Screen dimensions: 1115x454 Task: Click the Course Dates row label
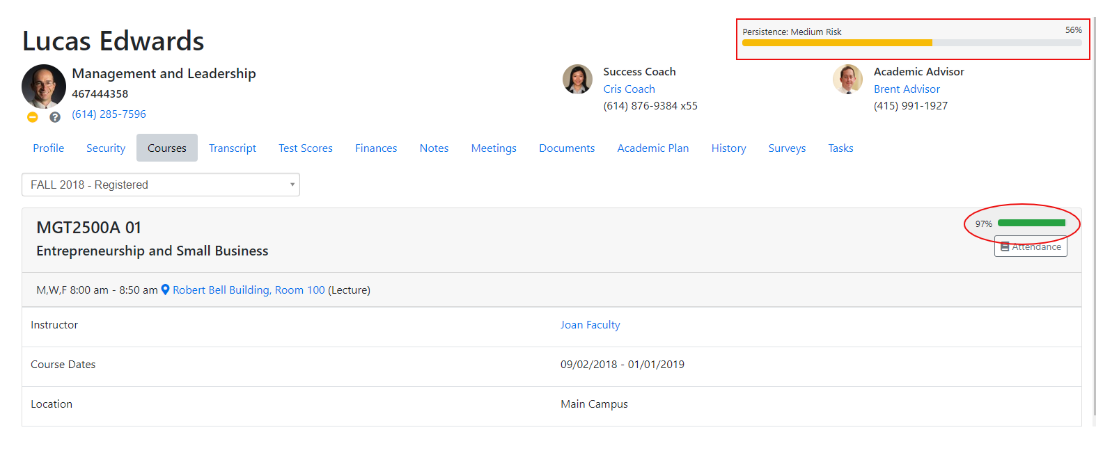(63, 364)
